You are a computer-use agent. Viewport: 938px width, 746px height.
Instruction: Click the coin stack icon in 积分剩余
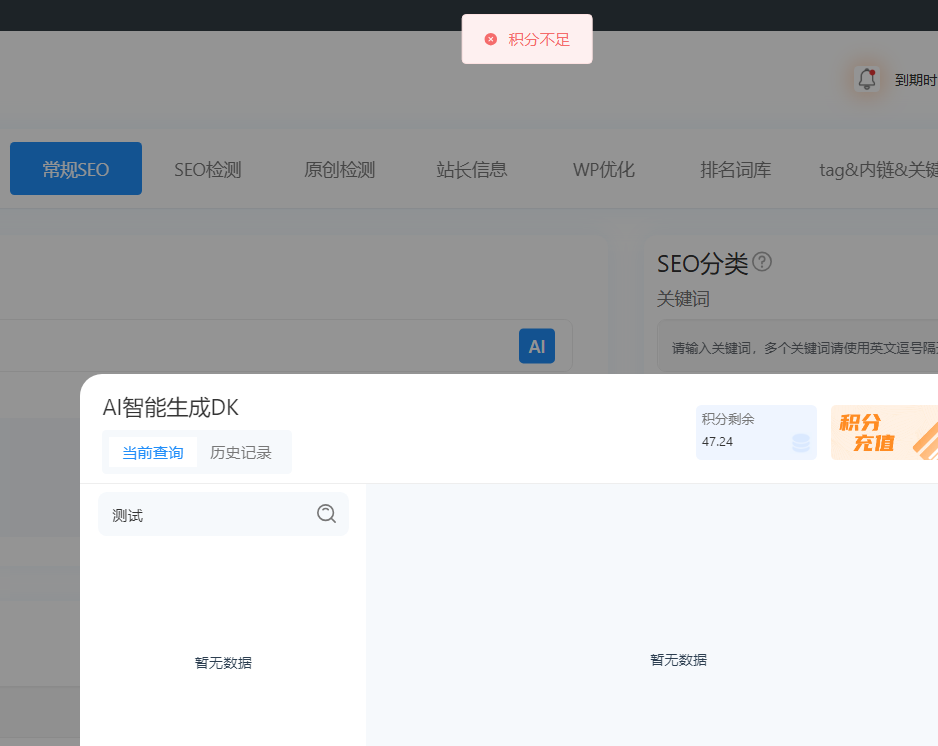(801, 443)
